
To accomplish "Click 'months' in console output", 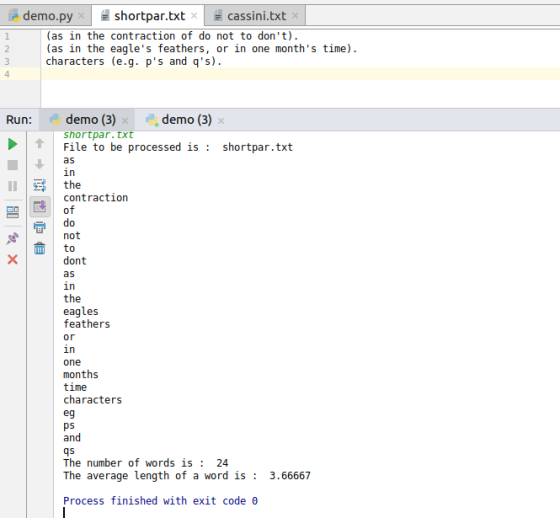I will [x=81, y=374].
